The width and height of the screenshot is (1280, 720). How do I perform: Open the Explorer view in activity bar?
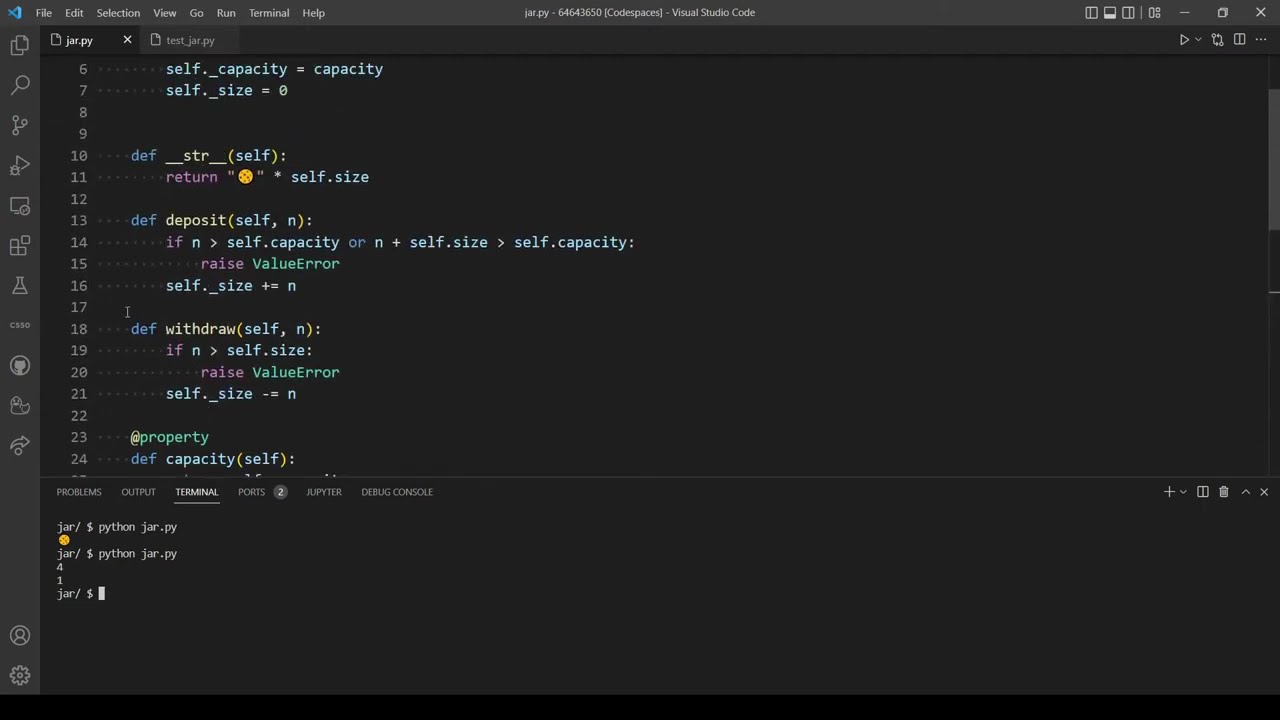pos(20,45)
